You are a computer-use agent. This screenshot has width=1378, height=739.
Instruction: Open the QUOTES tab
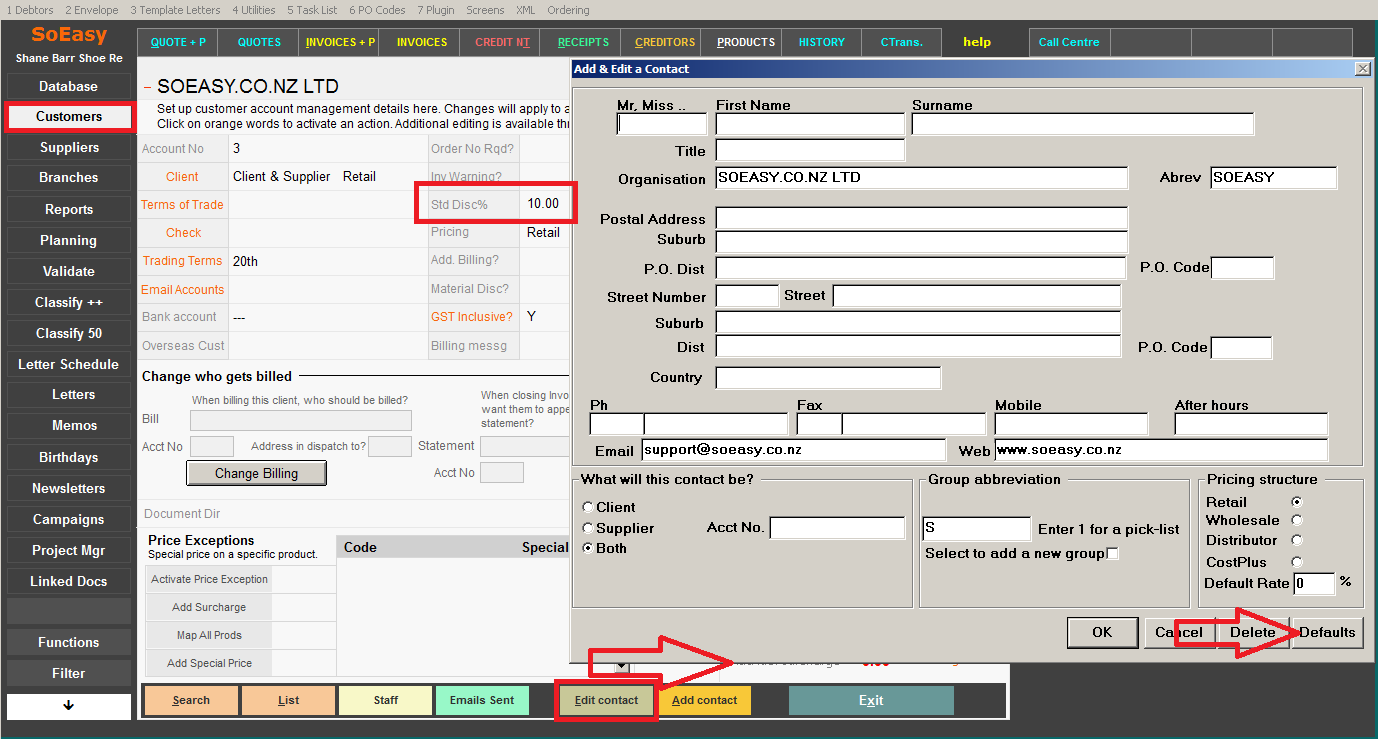click(x=259, y=42)
